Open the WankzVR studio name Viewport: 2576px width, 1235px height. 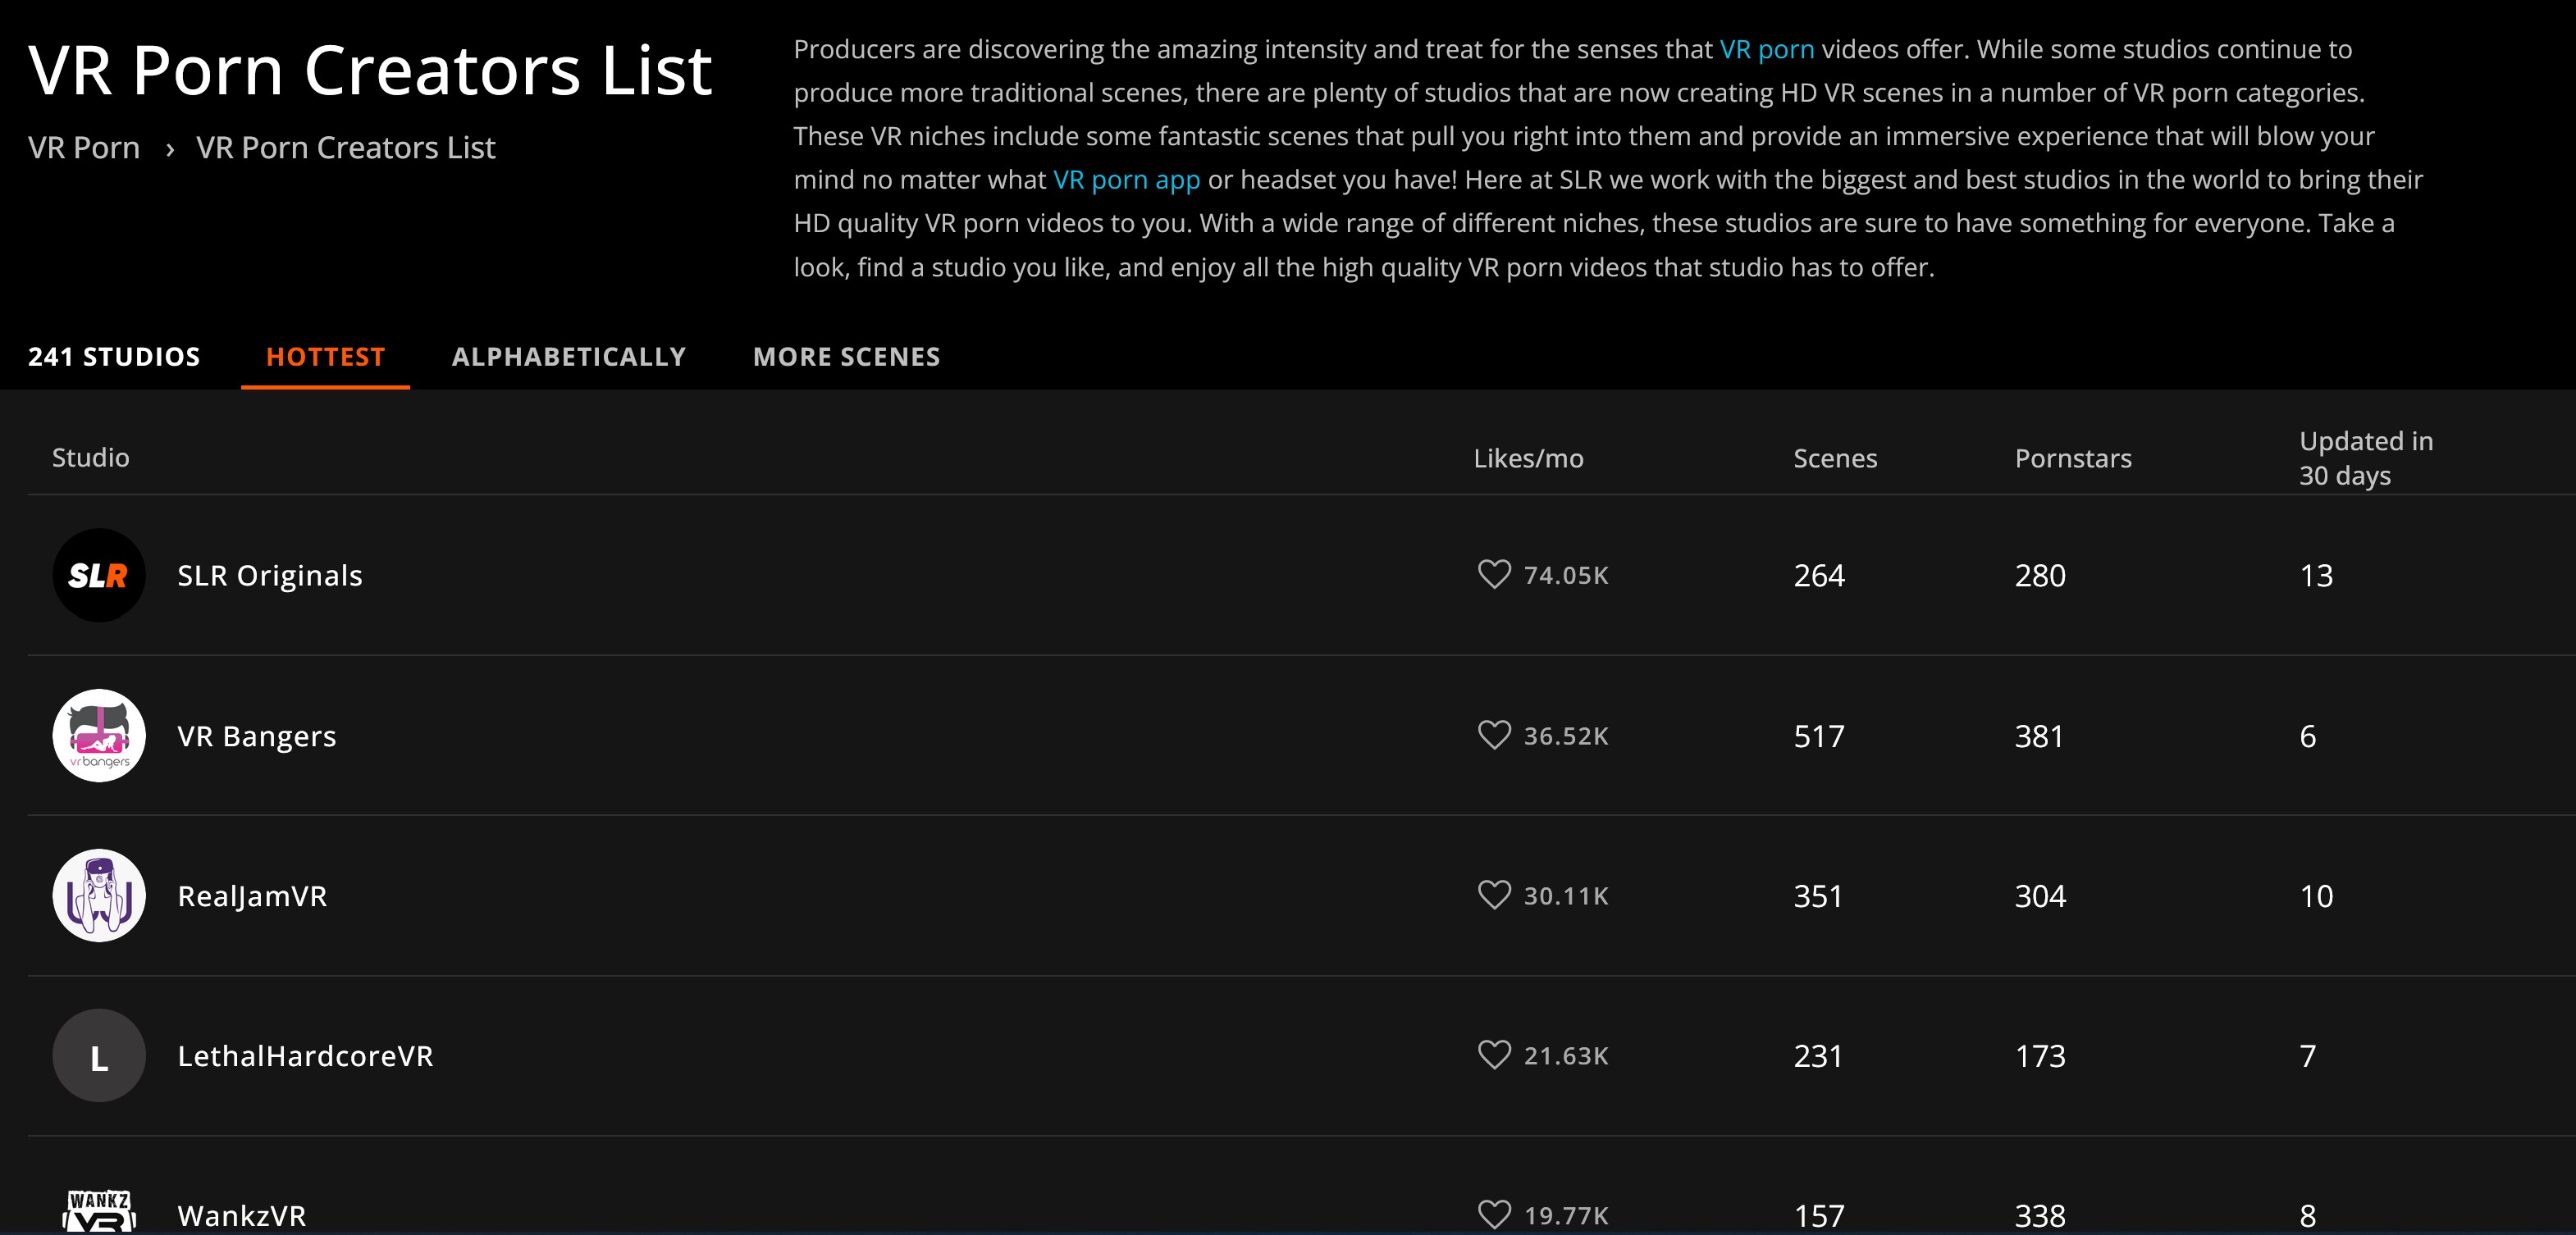click(241, 1216)
